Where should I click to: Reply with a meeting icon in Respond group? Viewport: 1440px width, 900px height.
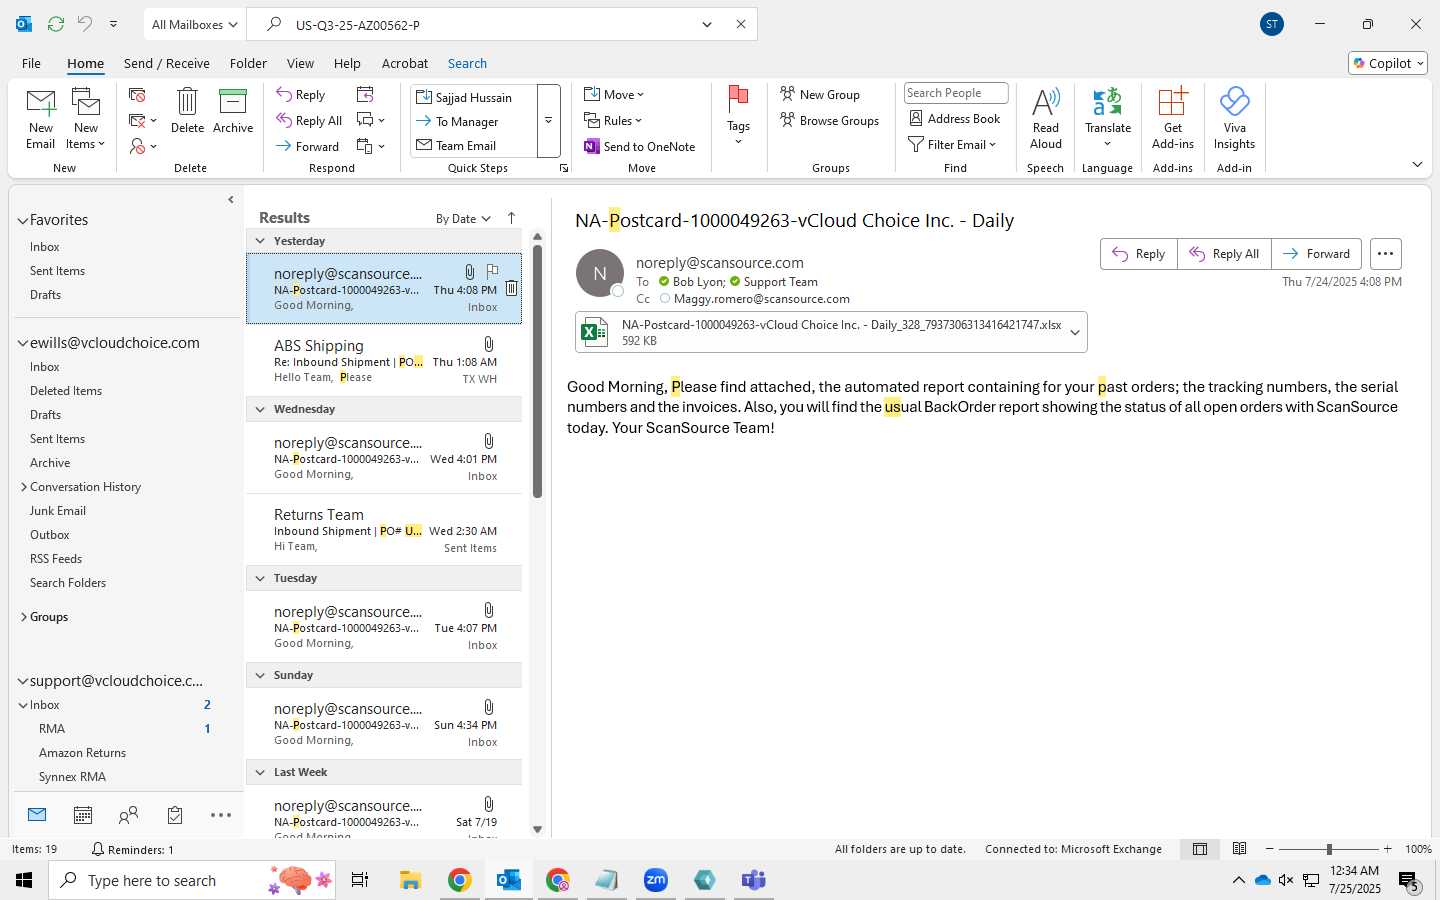pos(365,94)
